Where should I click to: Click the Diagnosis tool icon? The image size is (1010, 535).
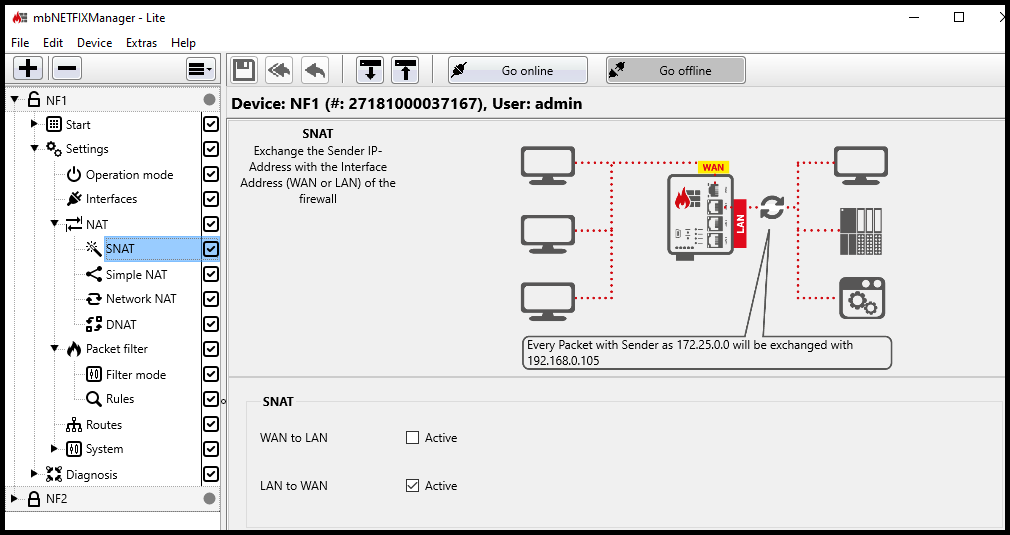[x=54, y=474]
